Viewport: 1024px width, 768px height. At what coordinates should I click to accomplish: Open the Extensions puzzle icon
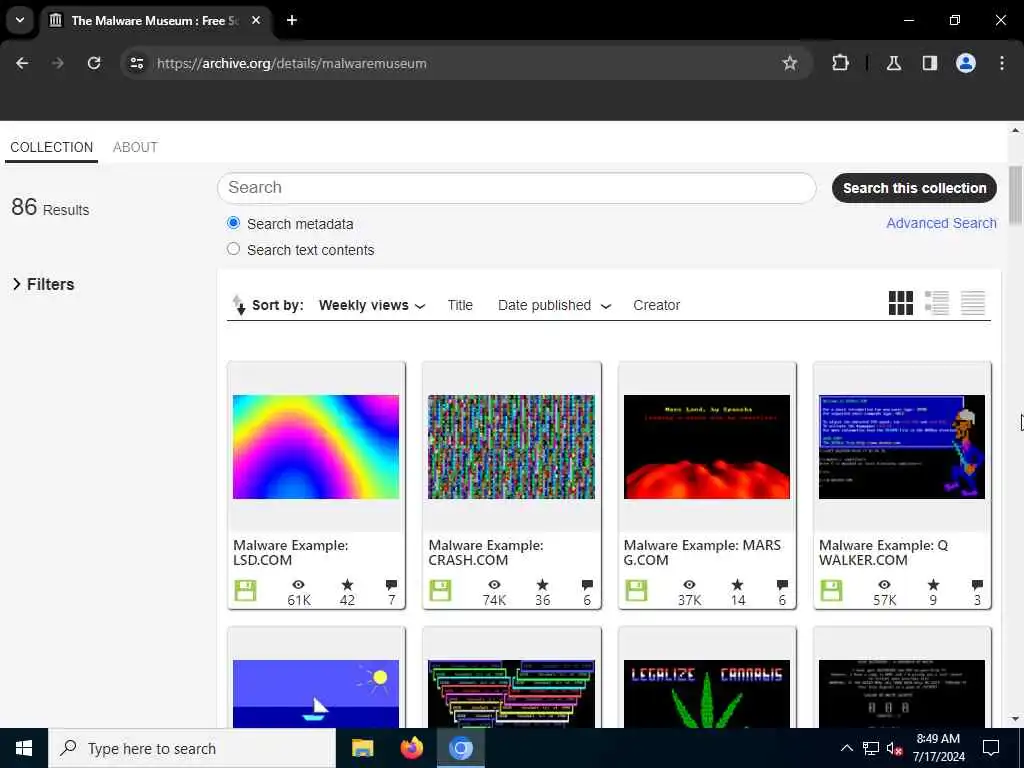click(x=840, y=63)
